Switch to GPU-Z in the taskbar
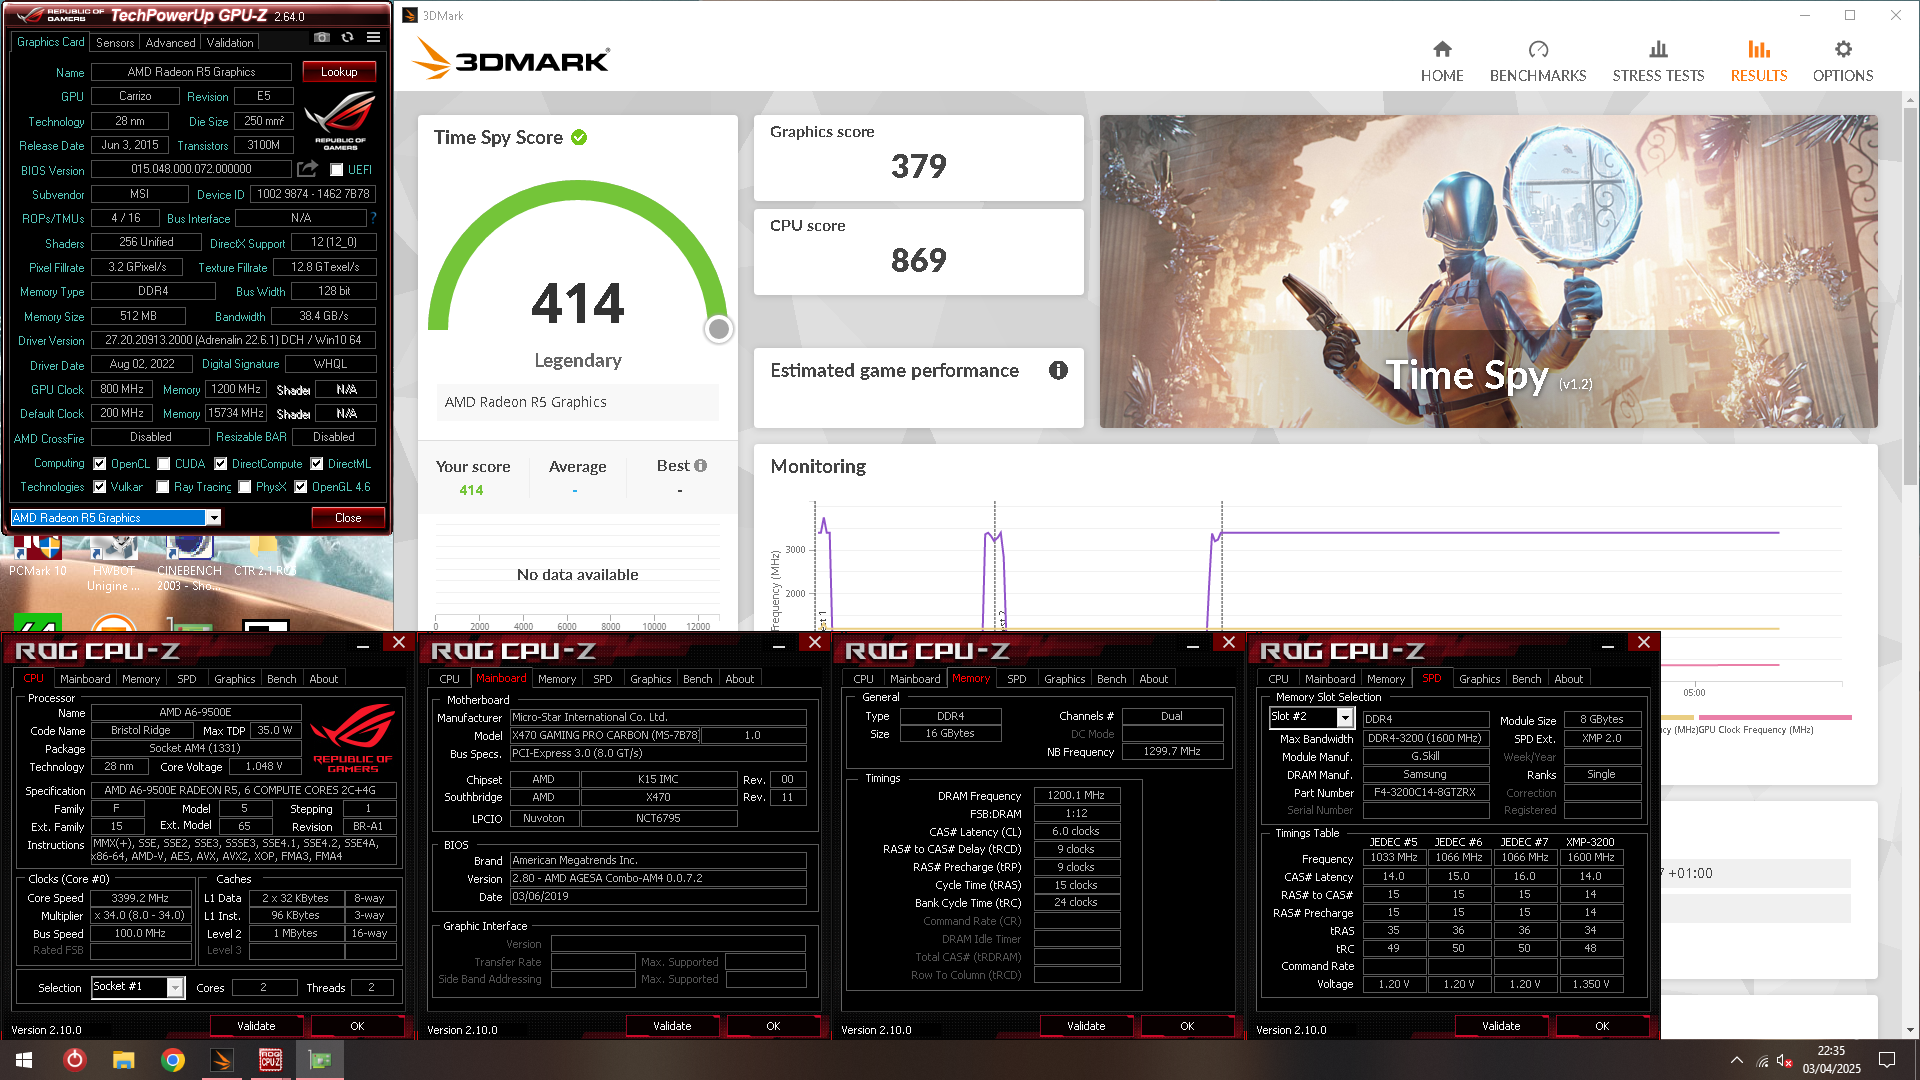This screenshot has height=1080, width=1920. (x=320, y=1060)
